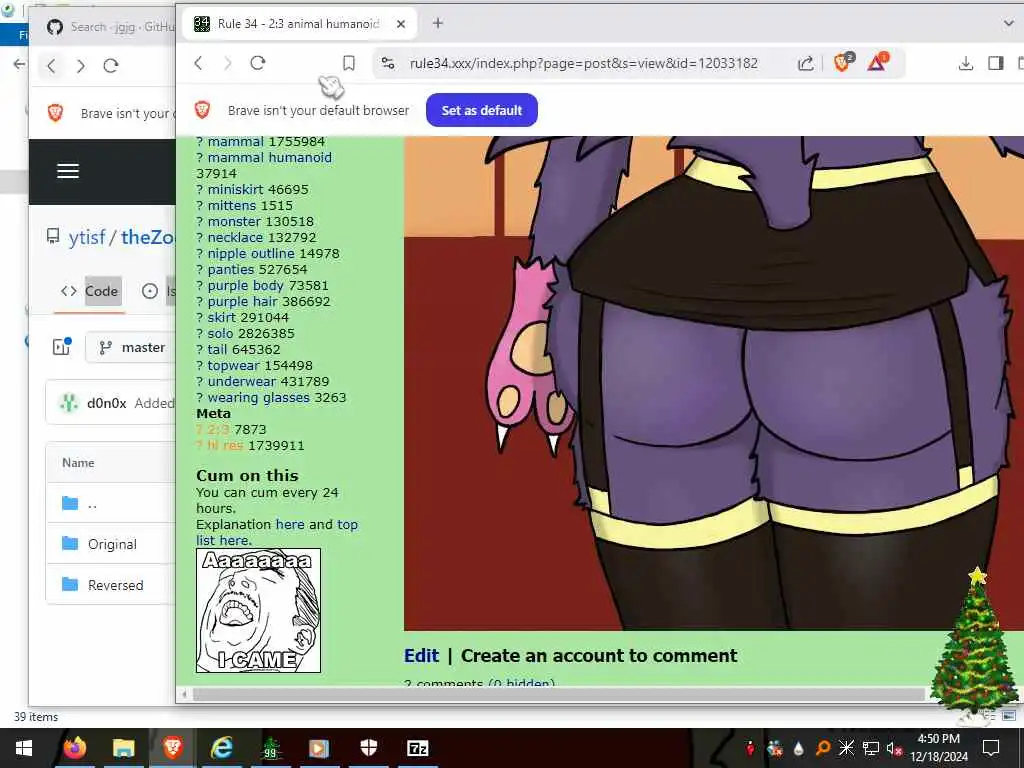Click the muted volume tray icon
Screen dimensions: 1024x768
pos(894,748)
